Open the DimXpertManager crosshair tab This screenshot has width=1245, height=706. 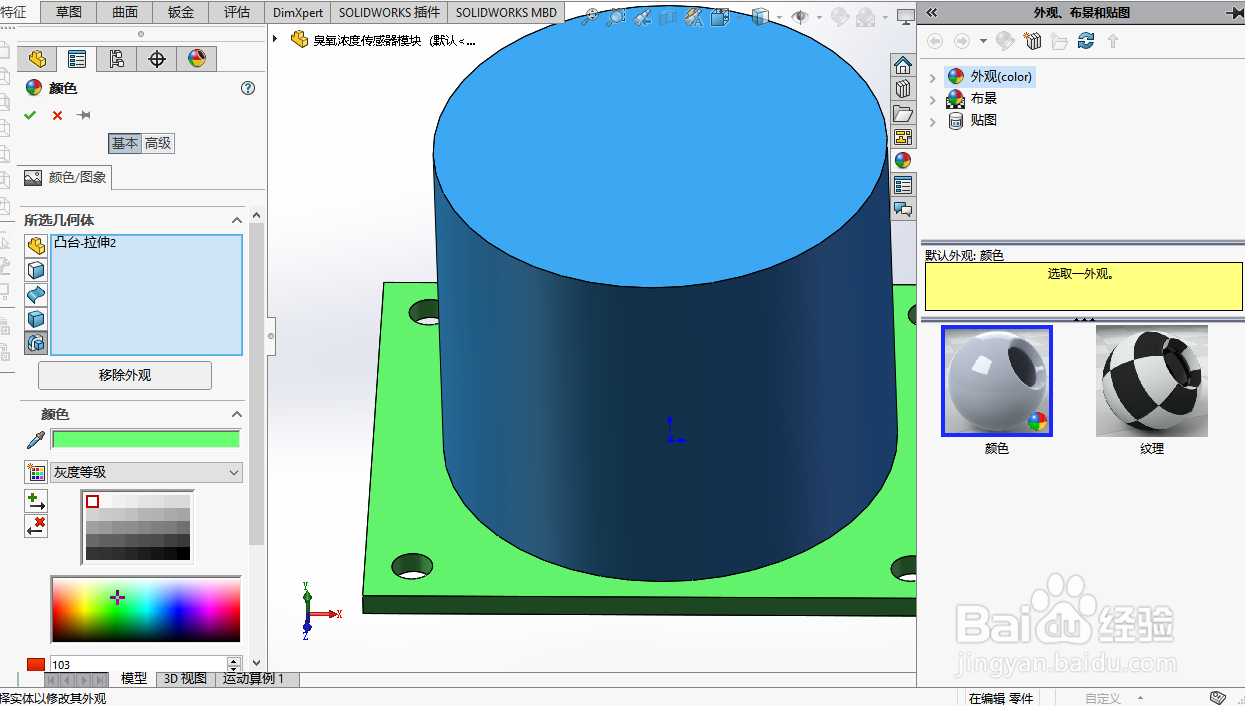[x=157, y=59]
